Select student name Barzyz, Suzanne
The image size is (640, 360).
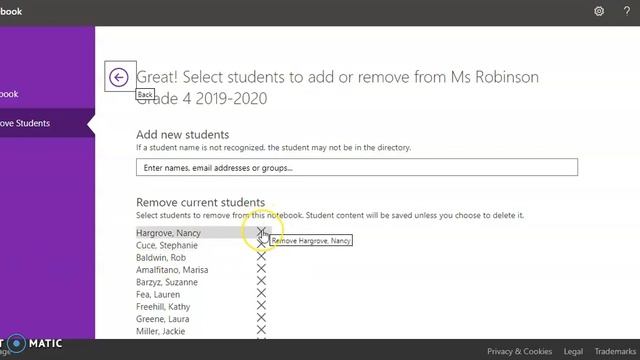[x=167, y=282]
